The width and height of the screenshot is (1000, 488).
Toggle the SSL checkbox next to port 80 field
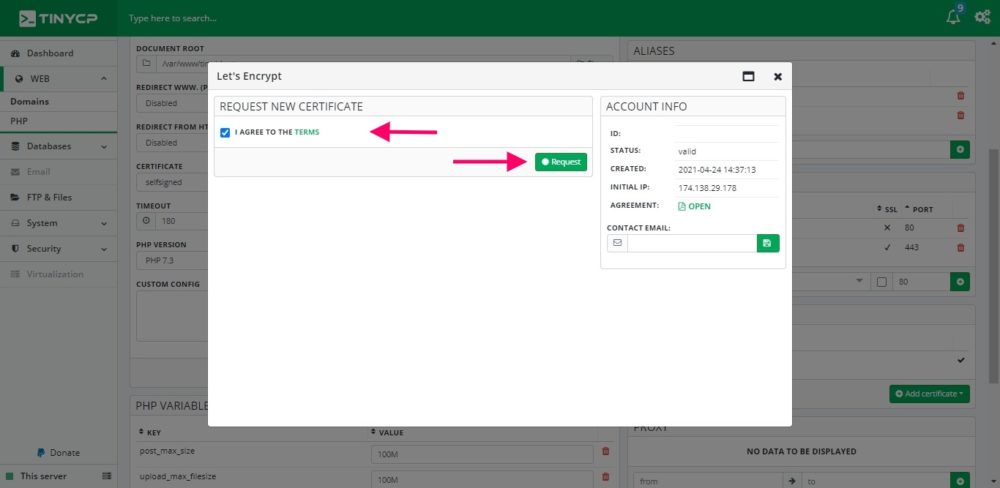[x=881, y=282]
